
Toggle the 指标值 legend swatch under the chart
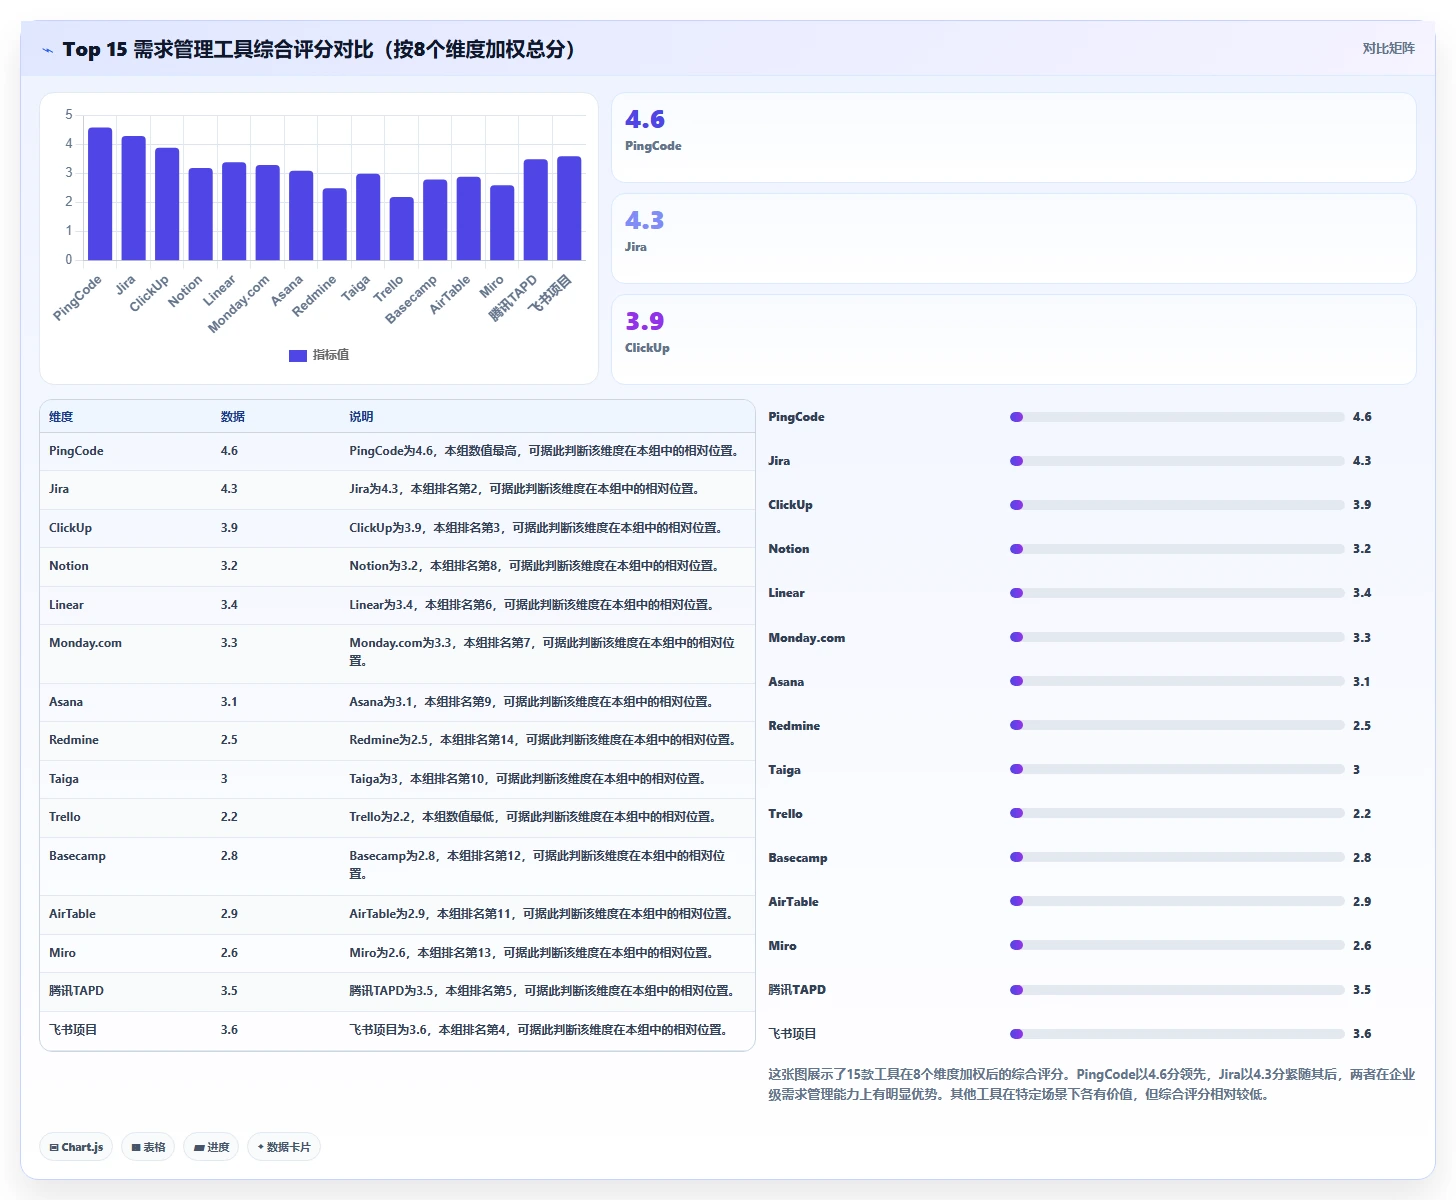pyautogui.click(x=297, y=355)
